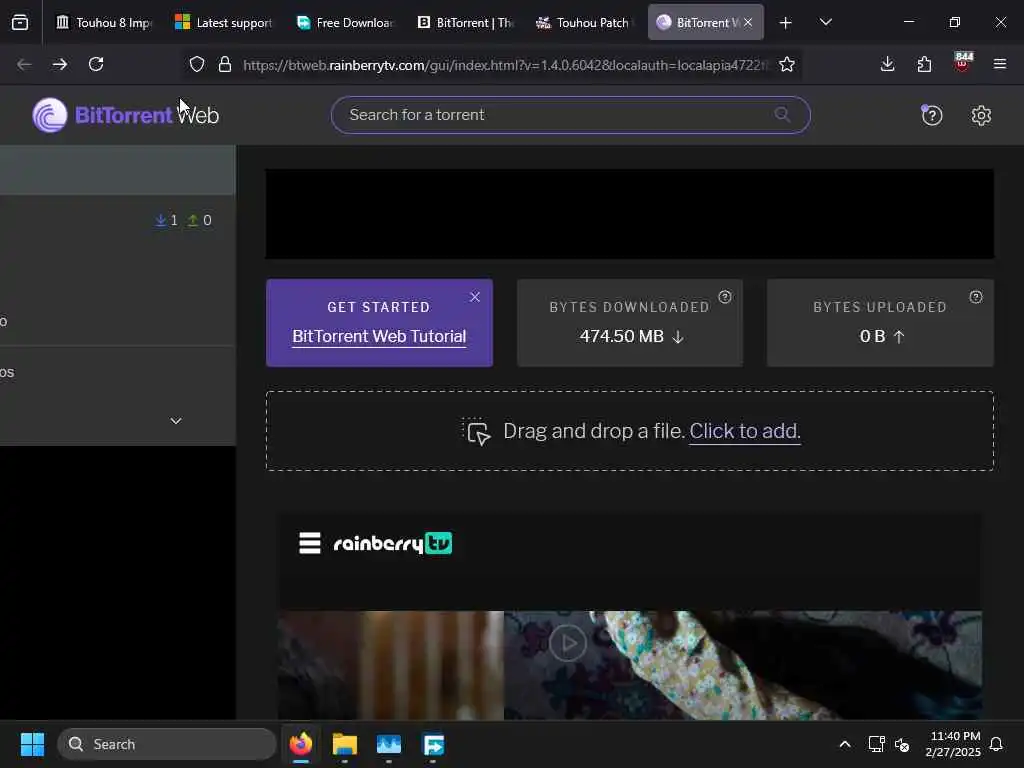
Task: Switch to Touhou 8 Imp tab
Action: coord(103,23)
